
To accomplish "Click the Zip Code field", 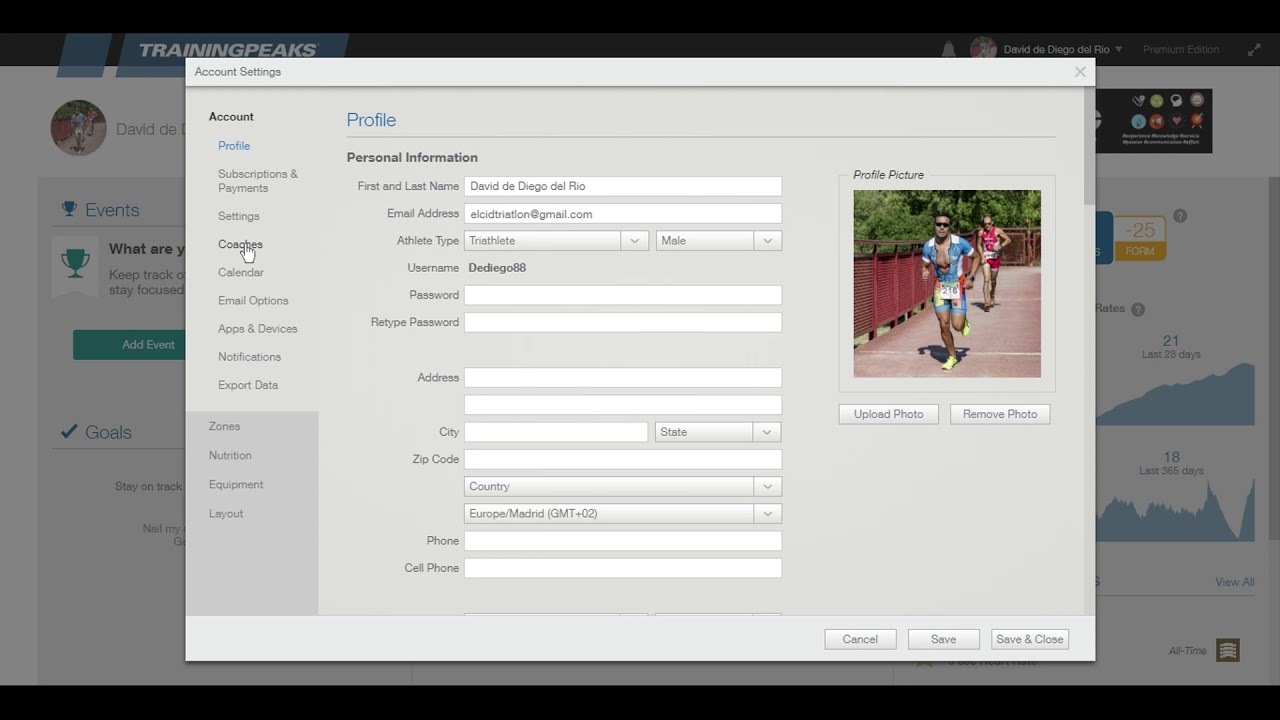I will coord(623,459).
